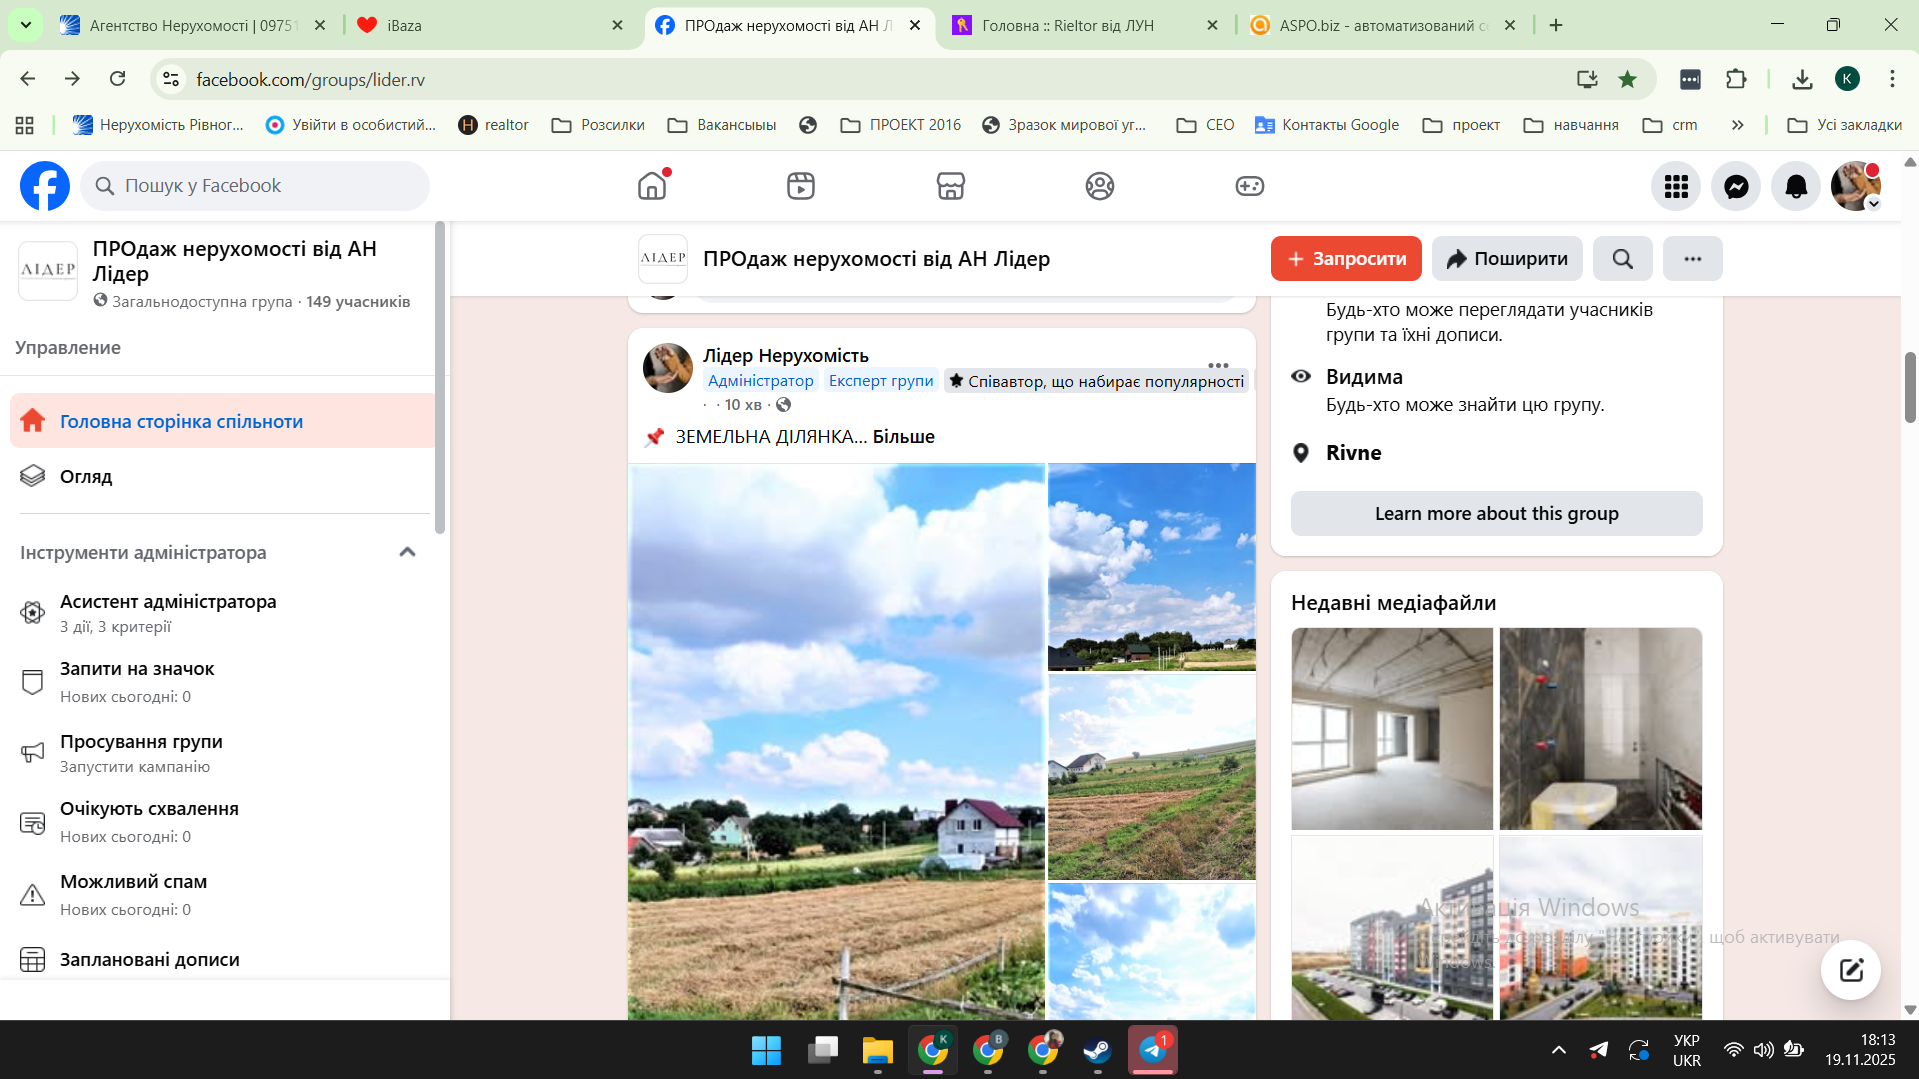The width and height of the screenshot is (1919, 1079).
Task: Collapse the Інструменти адміністратора section
Action: pyautogui.click(x=407, y=552)
